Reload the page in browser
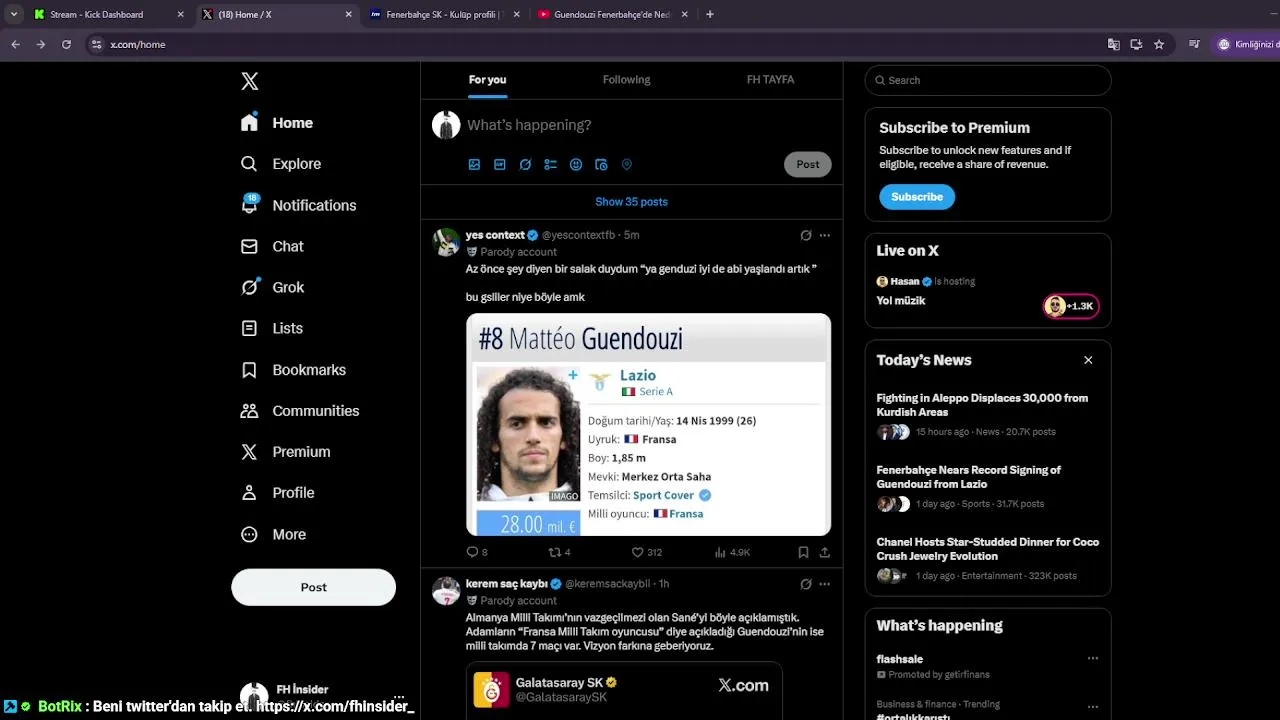The height and width of the screenshot is (720, 1280). pos(66,44)
